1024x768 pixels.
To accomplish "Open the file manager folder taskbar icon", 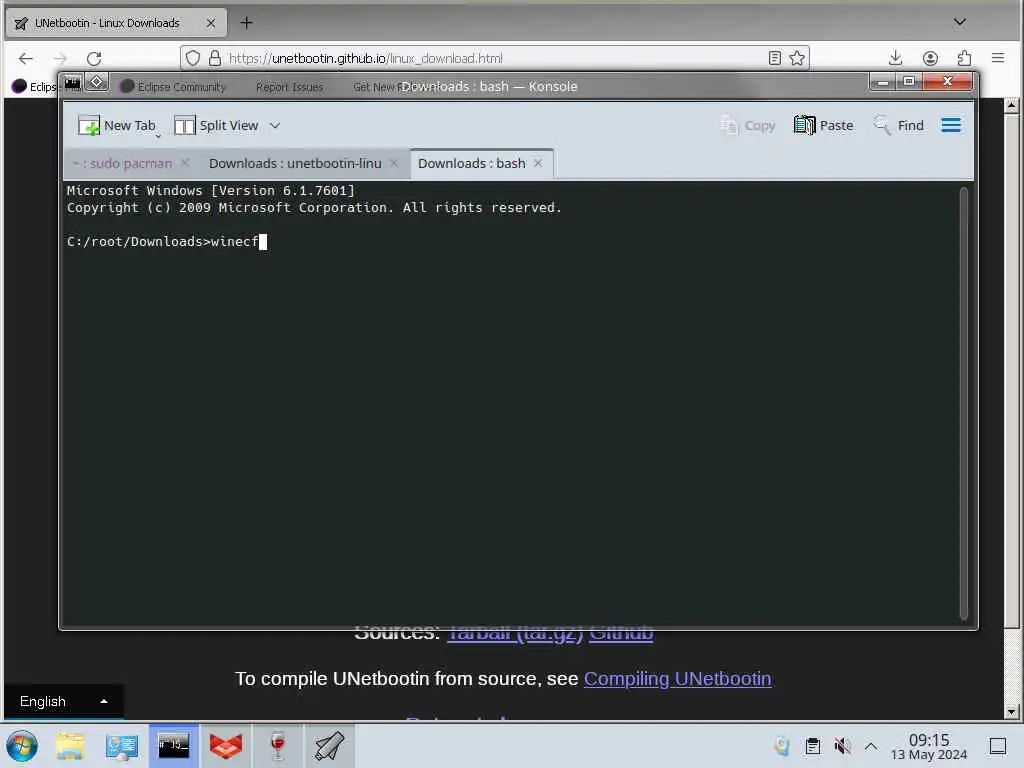I will [x=70, y=746].
